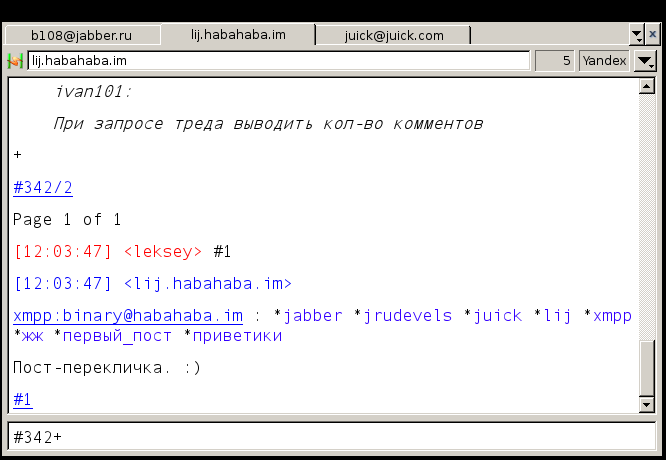Screen dimensions: 666x460
Task: Click the *jabber tag
Action: click(308, 316)
